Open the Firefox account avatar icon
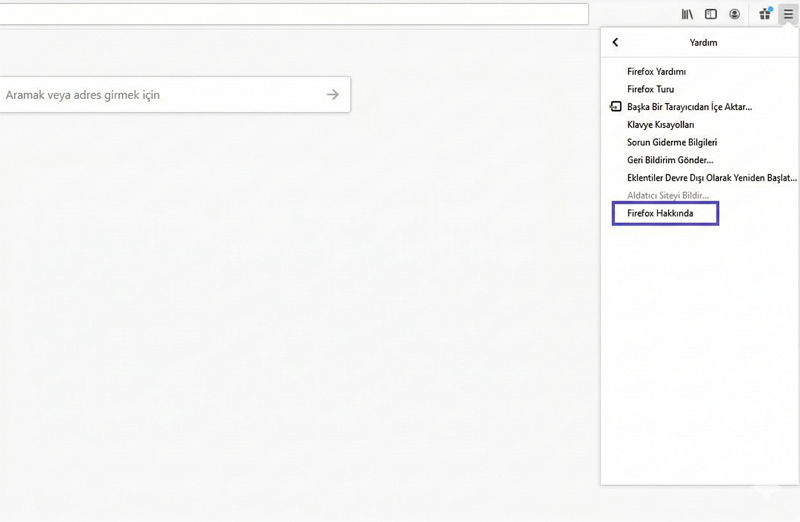 click(x=735, y=14)
